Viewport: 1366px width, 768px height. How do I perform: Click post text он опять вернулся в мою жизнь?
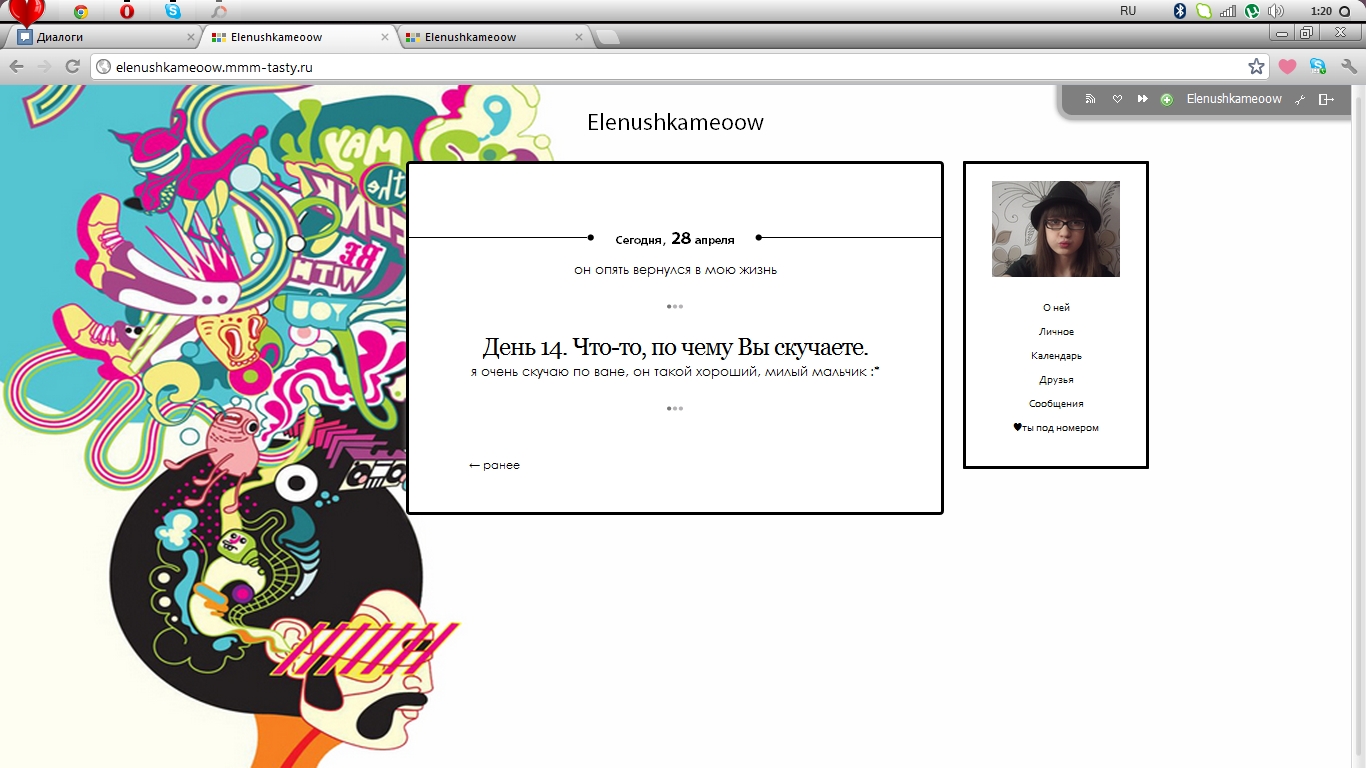point(675,270)
